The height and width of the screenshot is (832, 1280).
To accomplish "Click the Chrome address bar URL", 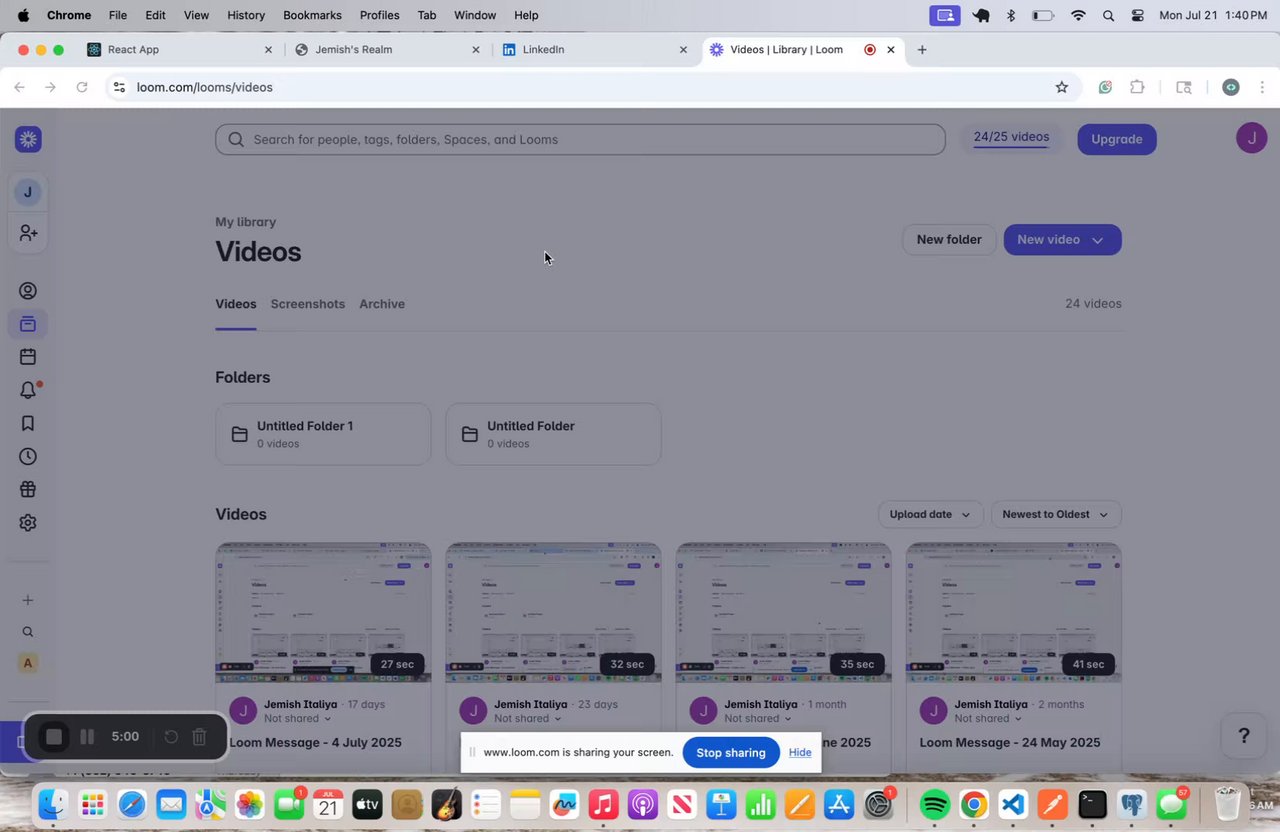I will click(205, 87).
